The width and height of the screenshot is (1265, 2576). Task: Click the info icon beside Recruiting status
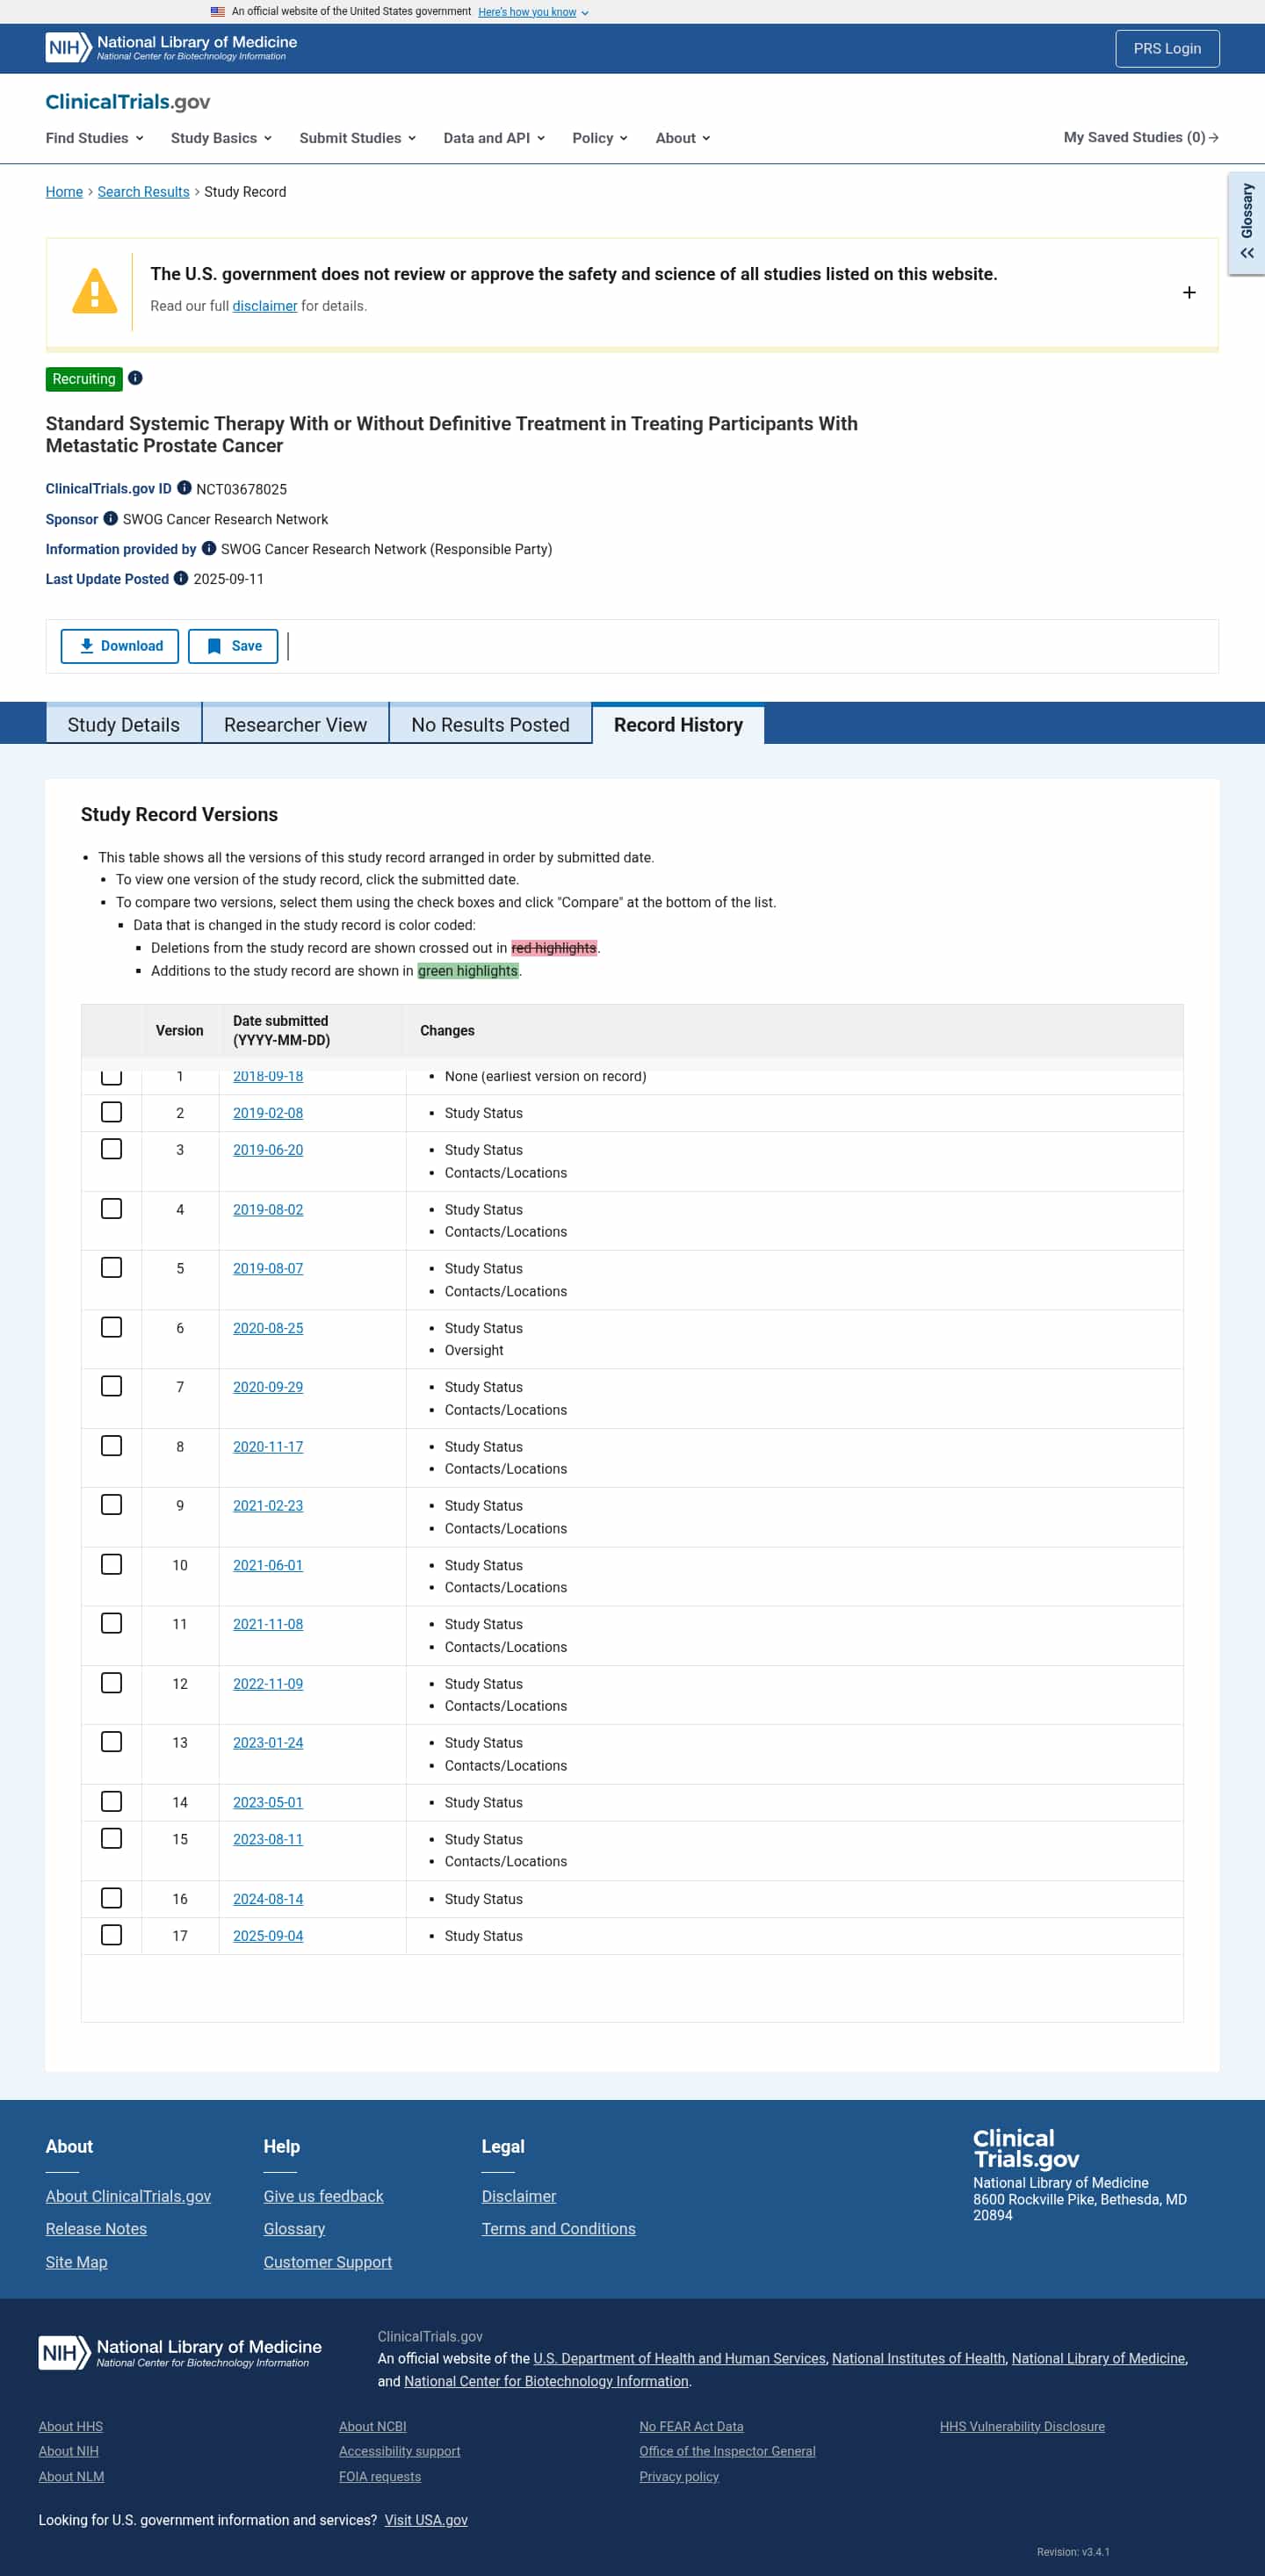135,378
